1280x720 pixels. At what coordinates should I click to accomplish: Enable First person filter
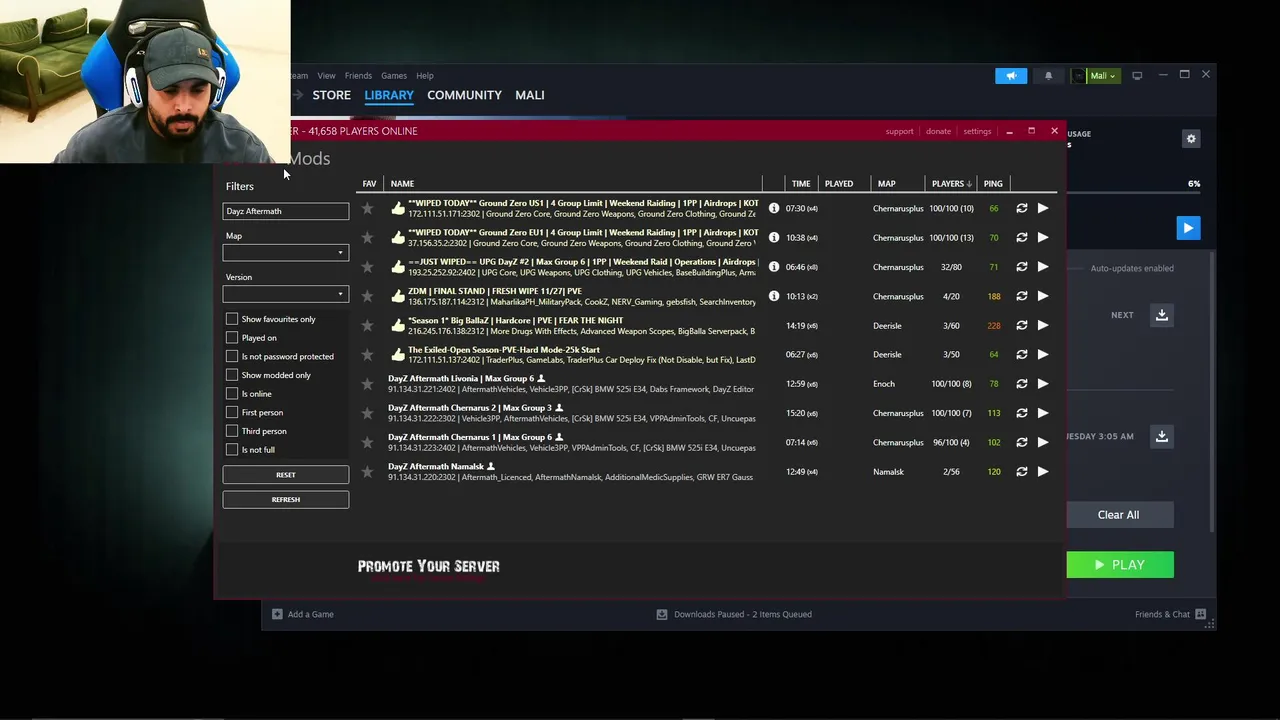point(232,412)
